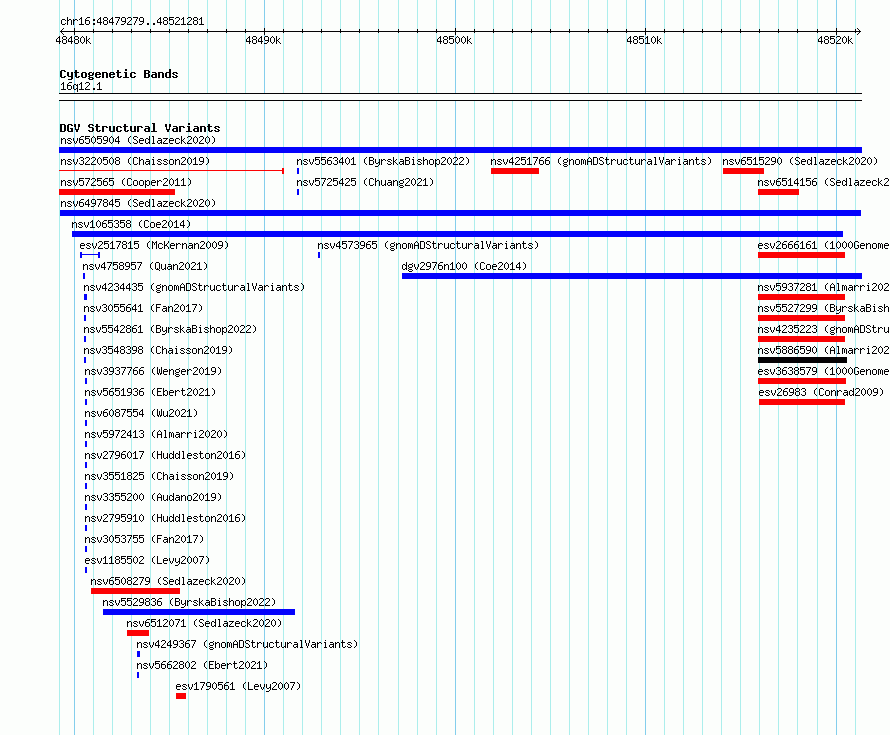Image resolution: width=890 pixels, height=735 pixels.
Task: Click esv1185502 (Levy2007) label
Action: 147,560
